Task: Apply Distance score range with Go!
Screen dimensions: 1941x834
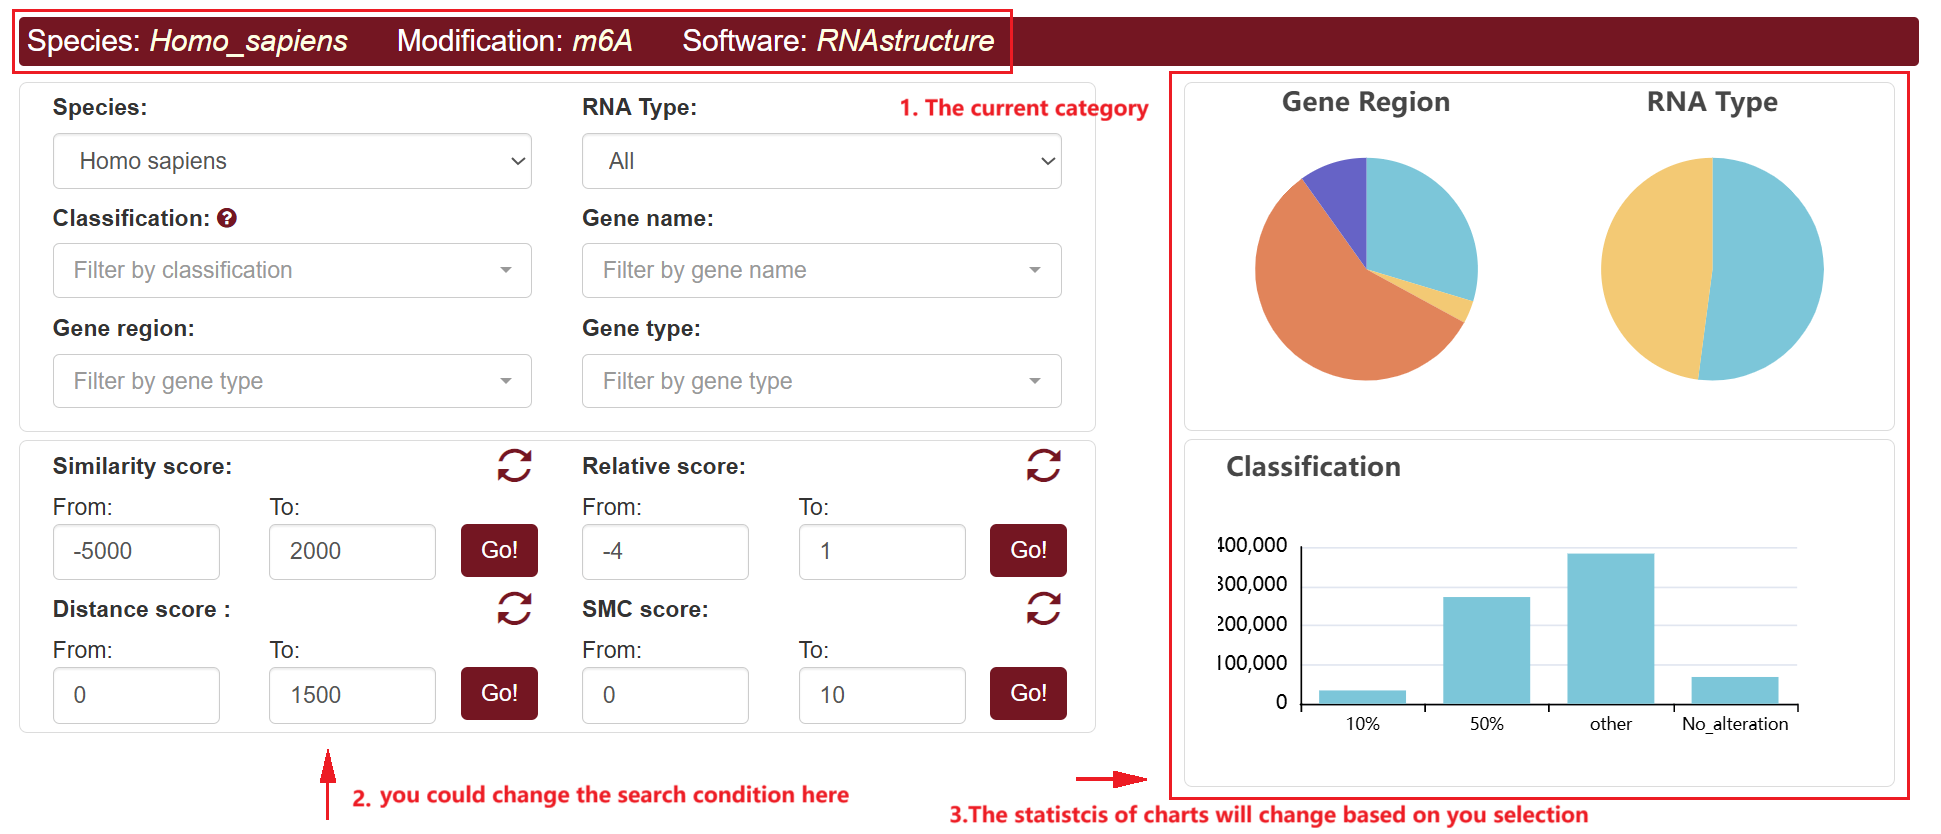Action: [499, 693]
